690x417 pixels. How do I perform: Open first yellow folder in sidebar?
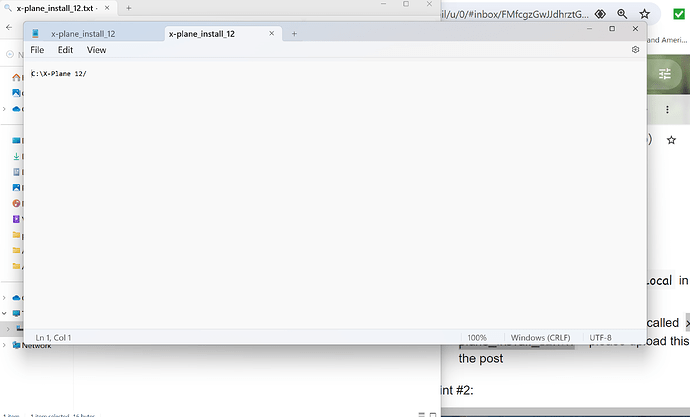click(16, 235)
